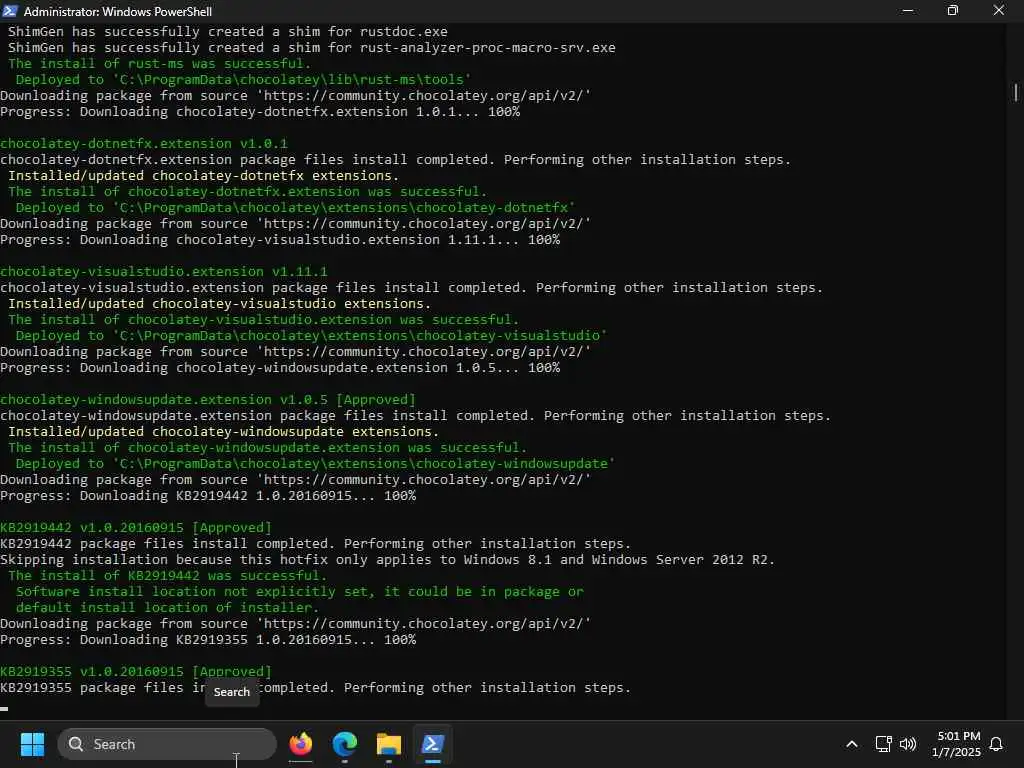Click 'Deployed to ...\lib\rust-ms\tools' line

pos(244,80)
